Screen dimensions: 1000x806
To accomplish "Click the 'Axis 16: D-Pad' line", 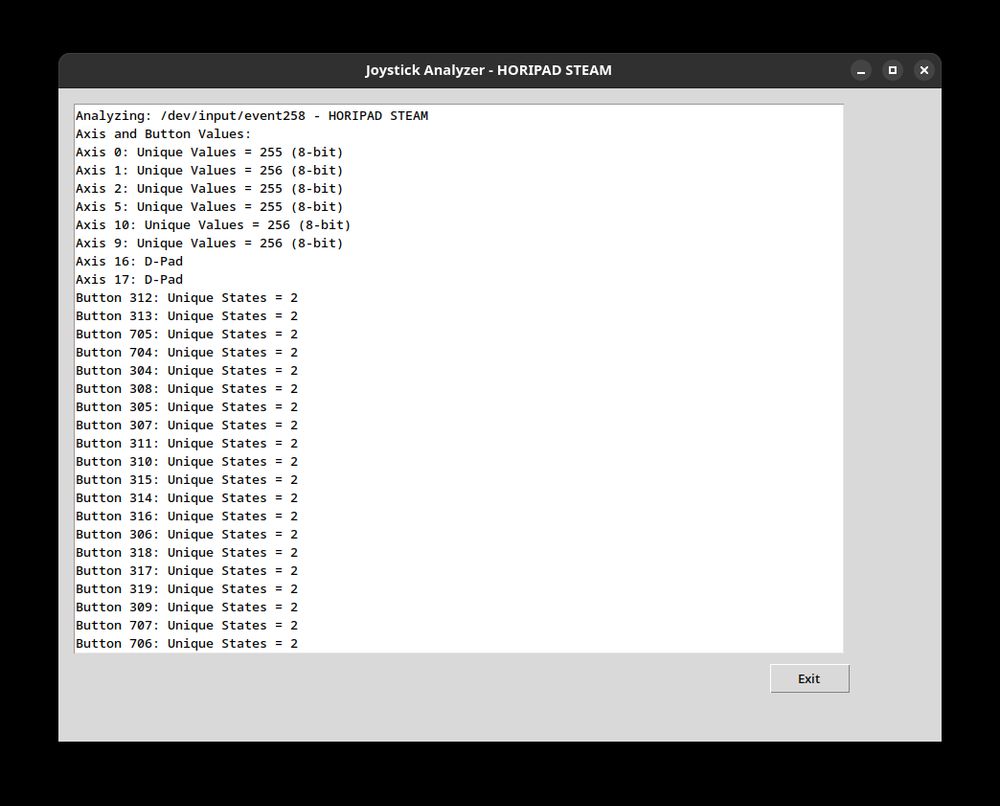I will point(129,261).
